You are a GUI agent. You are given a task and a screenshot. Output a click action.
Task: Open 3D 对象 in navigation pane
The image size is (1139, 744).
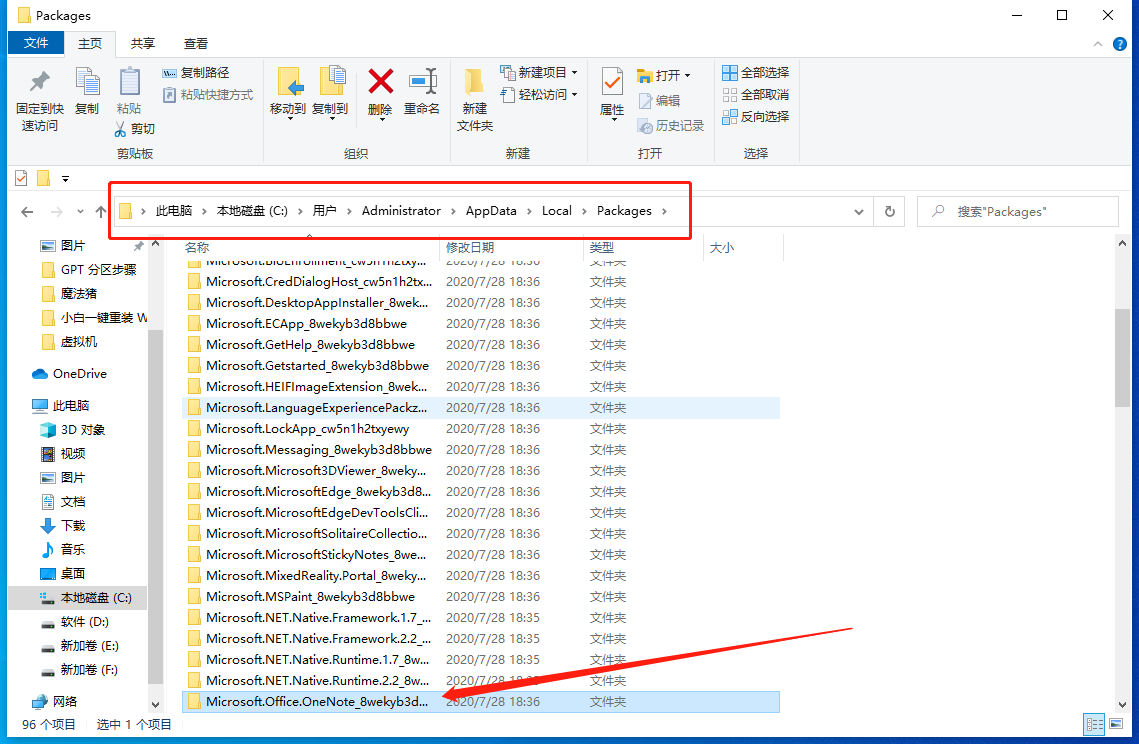point(72,429)
